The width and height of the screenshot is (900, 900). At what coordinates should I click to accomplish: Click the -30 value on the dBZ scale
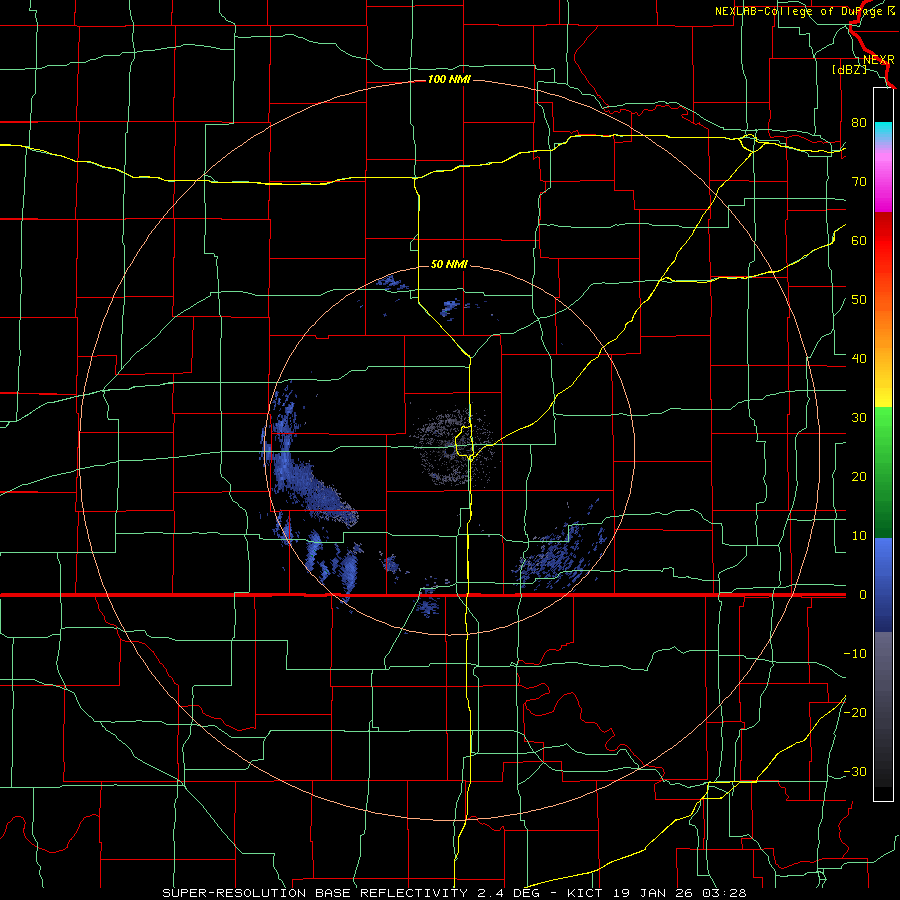click(x=855, y=772)
